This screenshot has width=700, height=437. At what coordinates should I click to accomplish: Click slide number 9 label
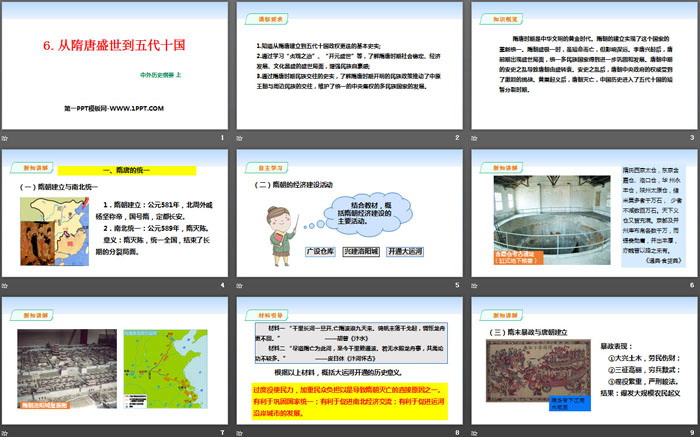(692, 432)
